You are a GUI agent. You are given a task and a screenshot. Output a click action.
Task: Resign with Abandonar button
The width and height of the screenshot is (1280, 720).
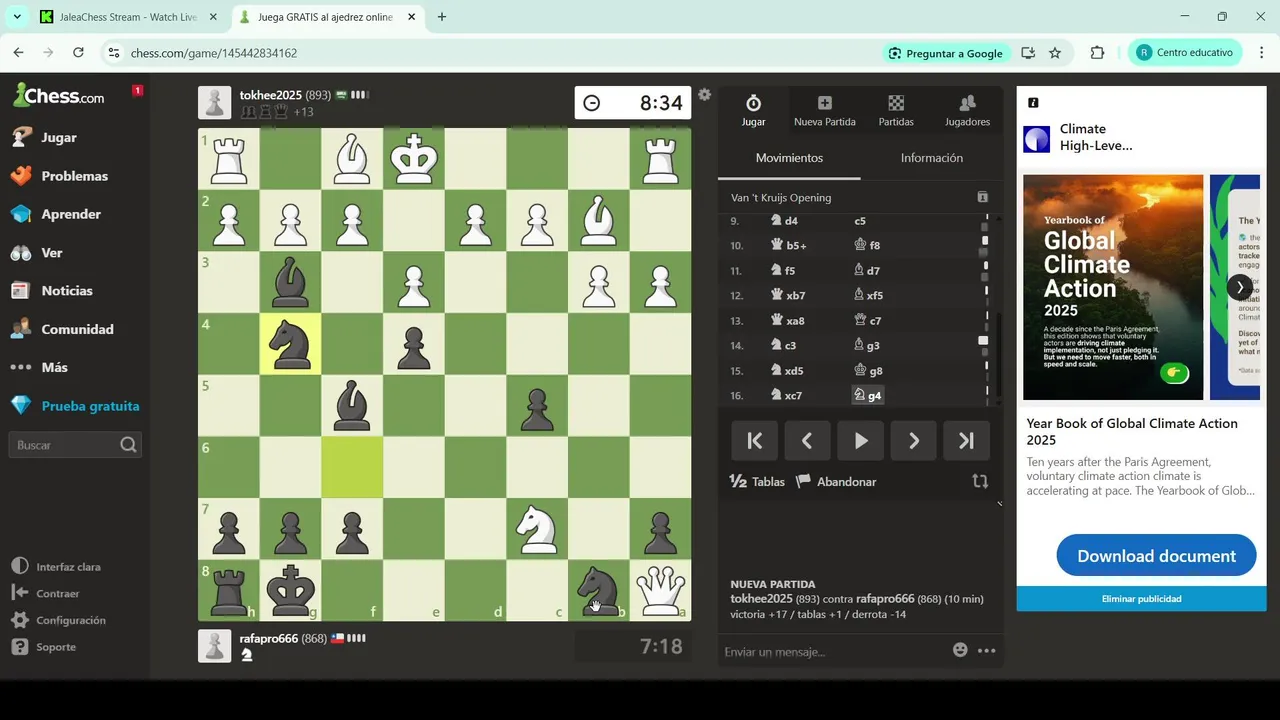click(x=836, y=482)
